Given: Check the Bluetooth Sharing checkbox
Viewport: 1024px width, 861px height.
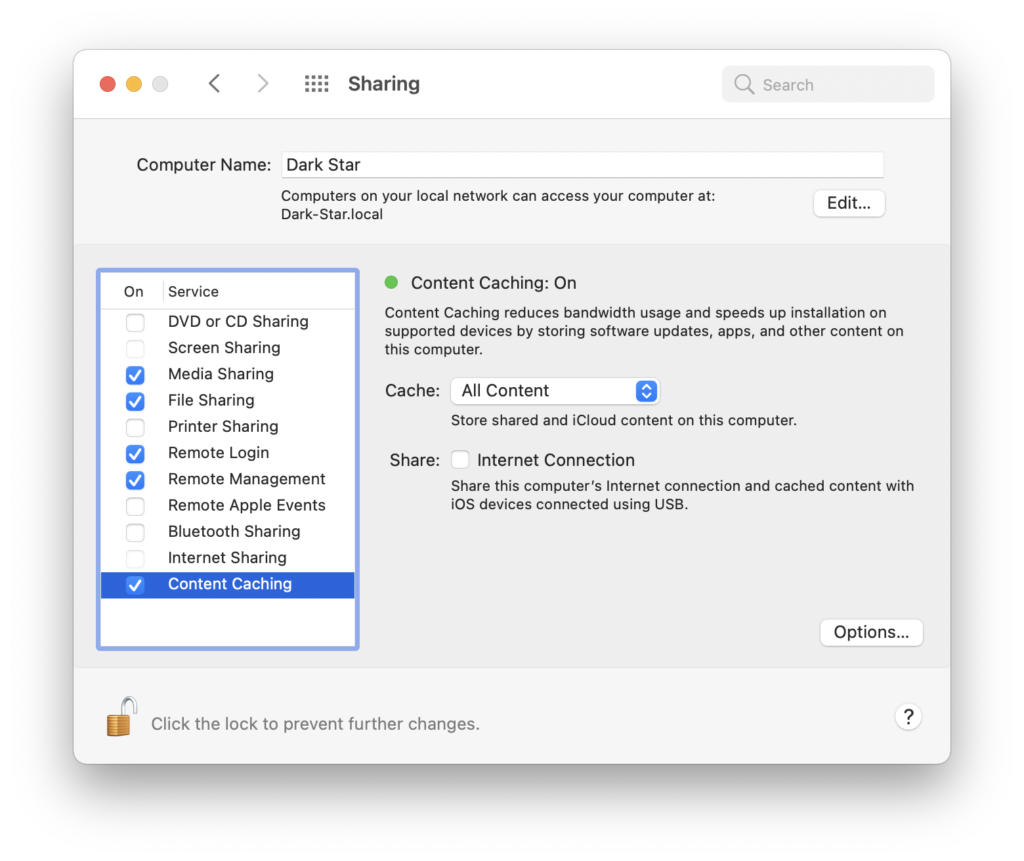Looking at the screenshot, I should tap(135, 532).
